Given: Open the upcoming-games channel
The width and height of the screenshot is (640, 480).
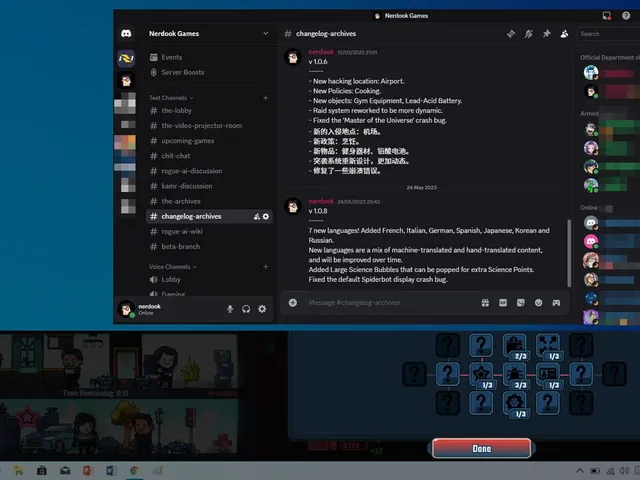Looking at the screenshot, I should (x=209, y=141).
